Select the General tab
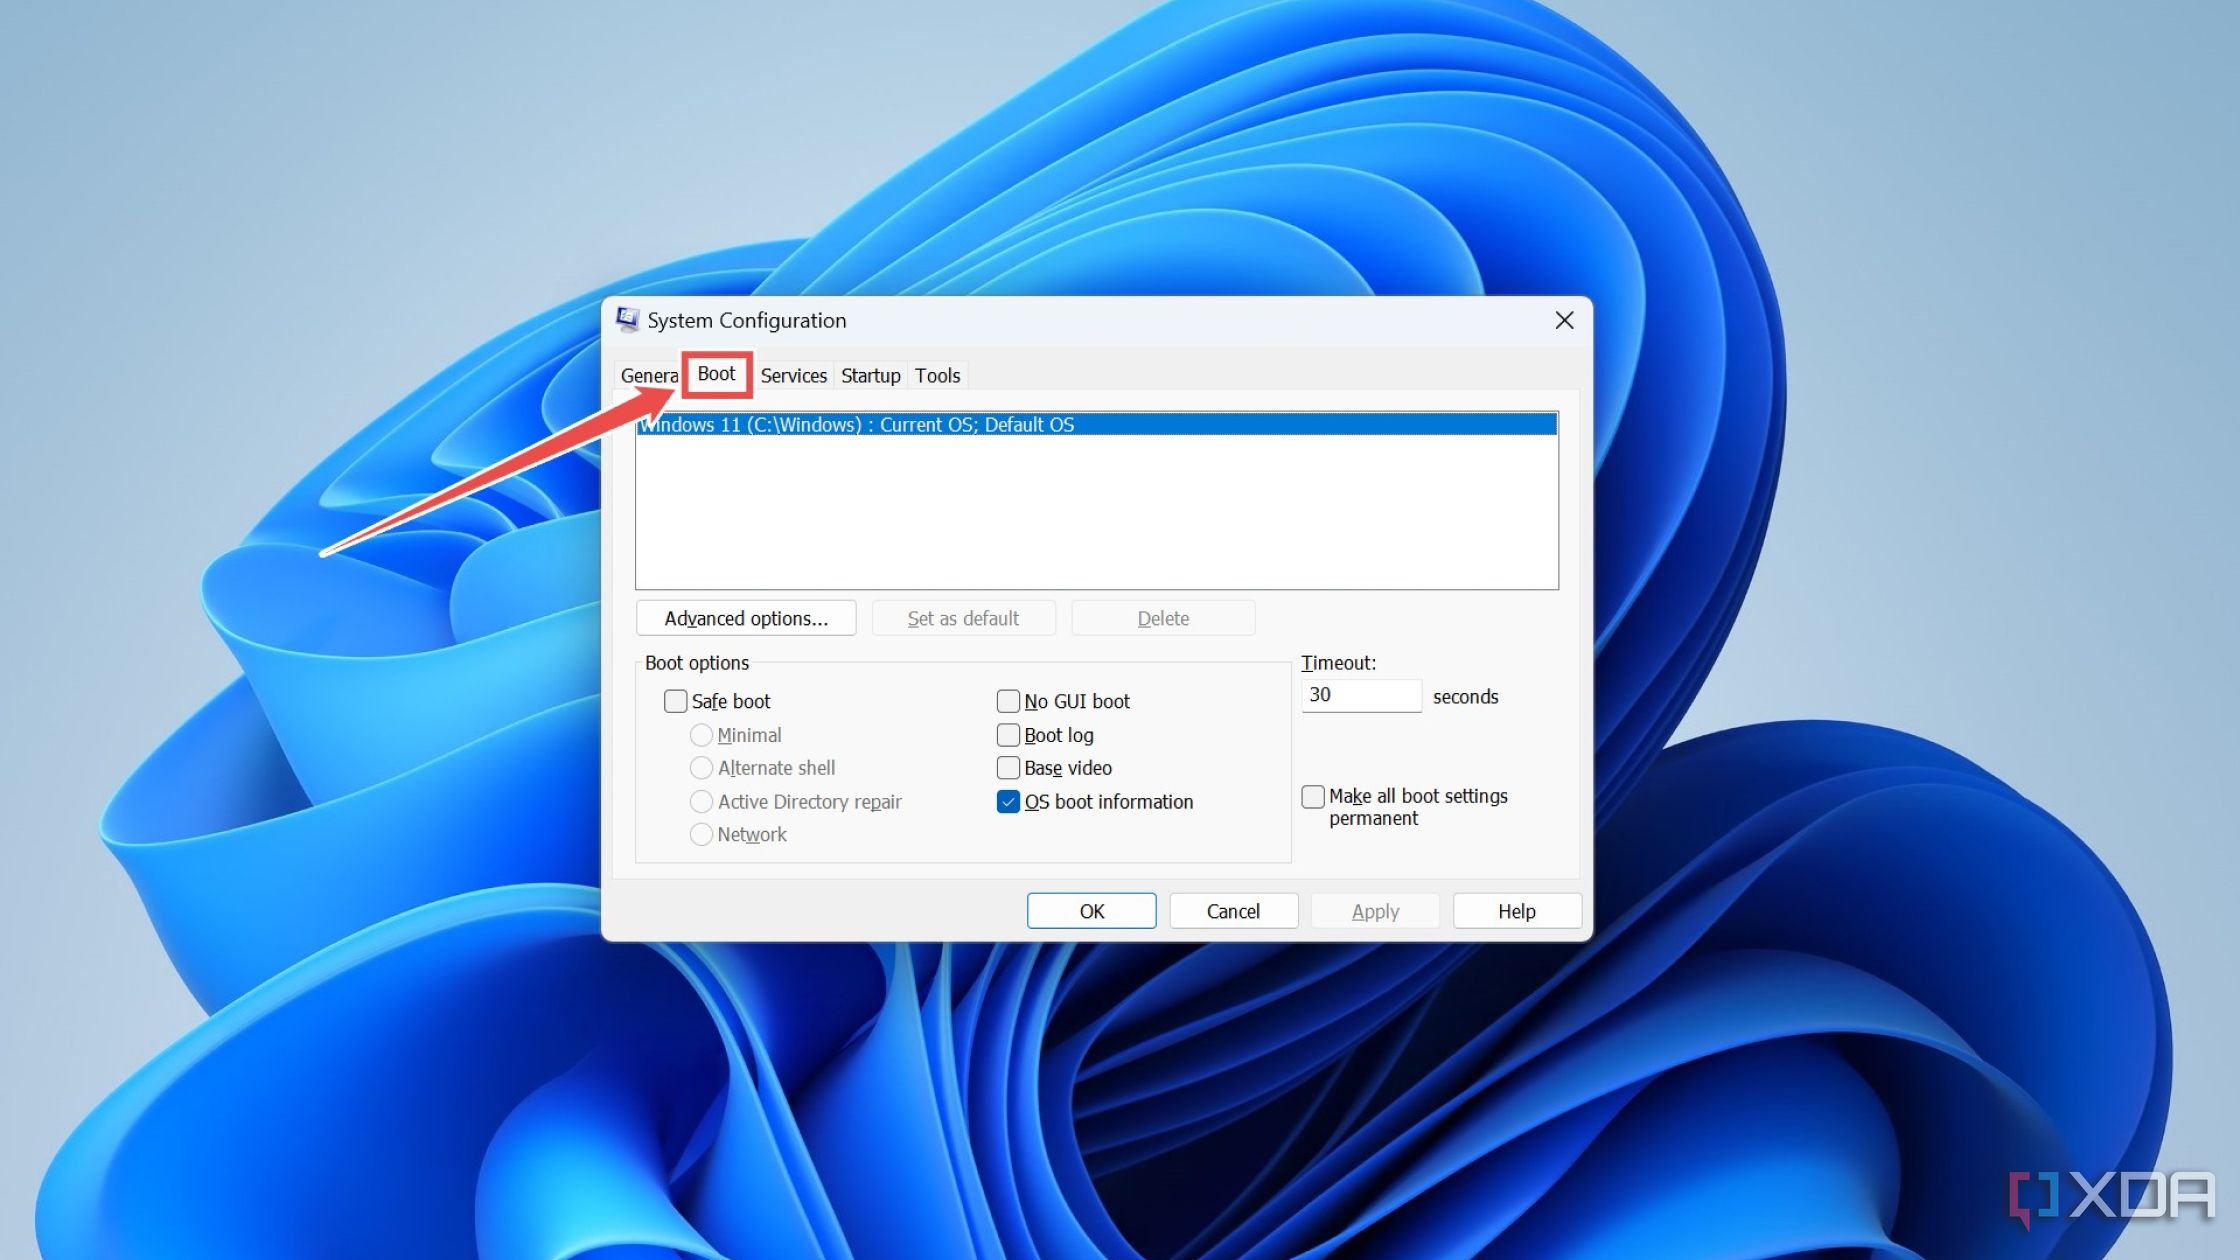This screenshot has width=2240, height=1260. [649, 375]
